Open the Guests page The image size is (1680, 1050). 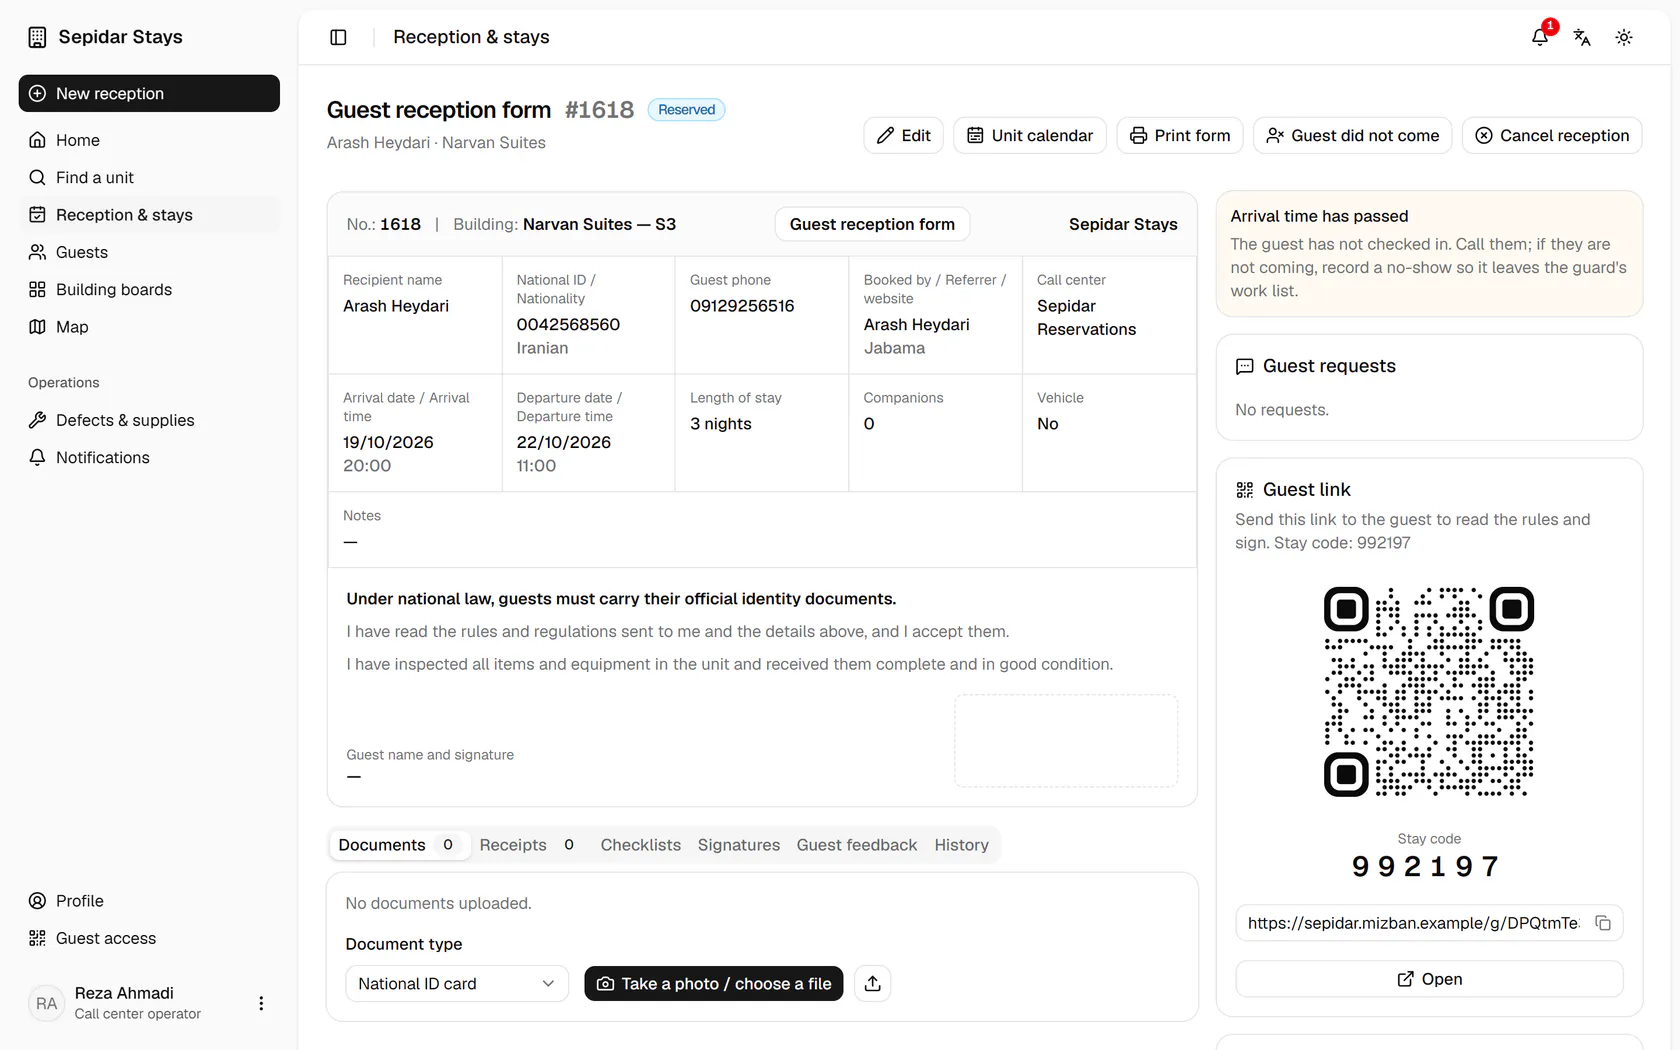pyautogui.click(x=149, y=252)
